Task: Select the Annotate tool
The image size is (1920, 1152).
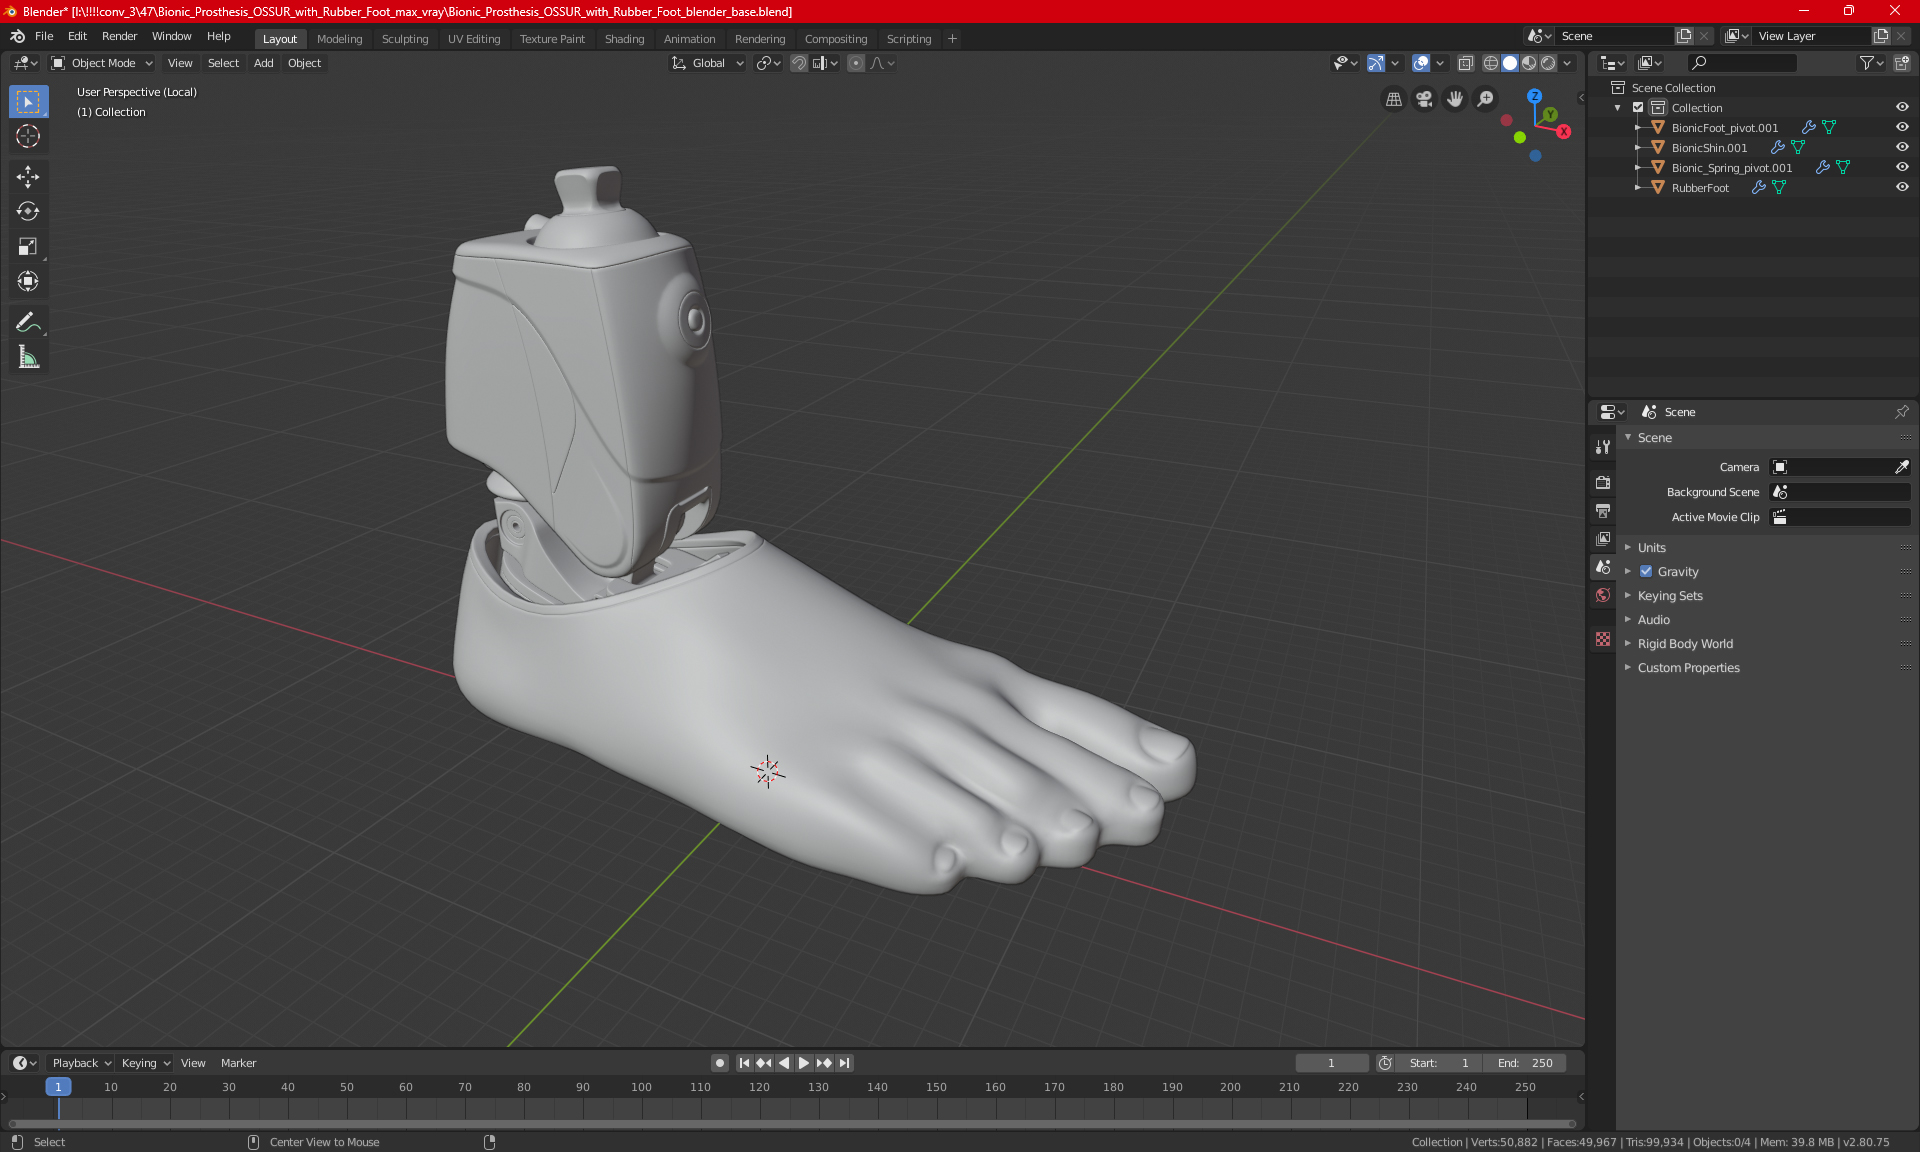Action: coord(28,322)
